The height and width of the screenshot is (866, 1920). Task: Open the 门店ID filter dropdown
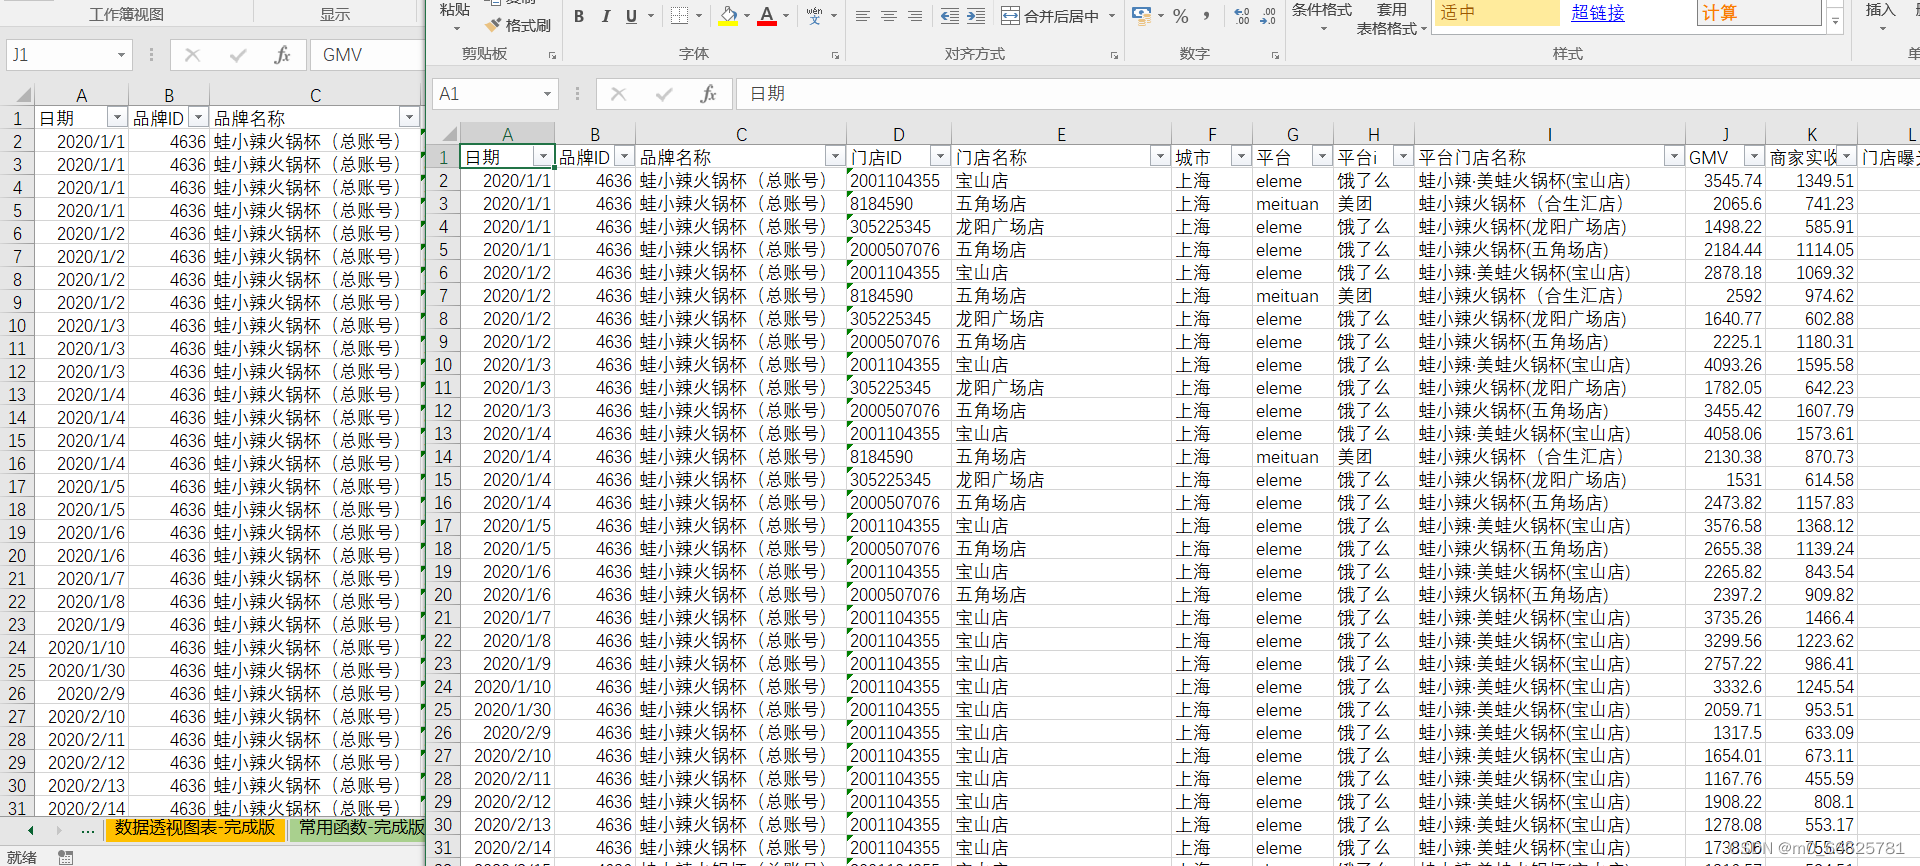click(x=939, y=156)
